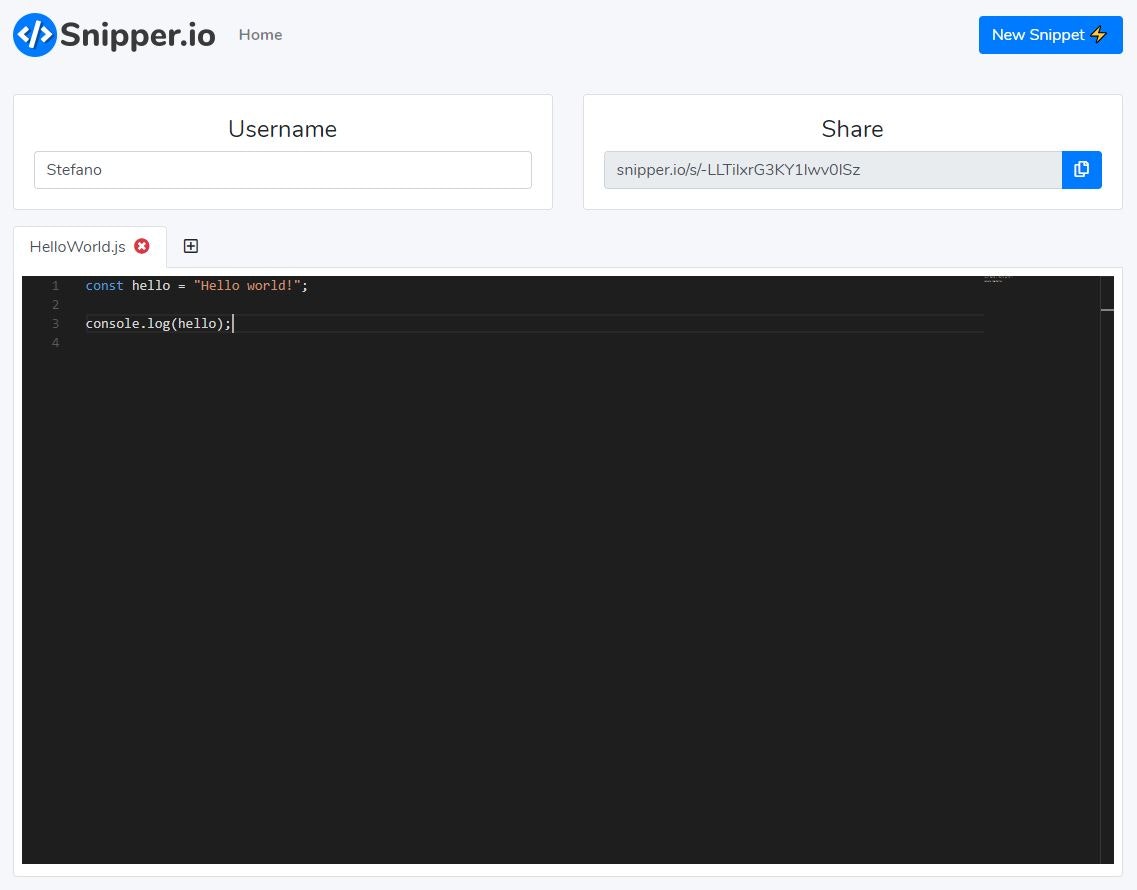Viewport: 1137px width, 890px height.
Task: Close the HelloWorld.js tab via the red X
Action: [x=142, y=246]
